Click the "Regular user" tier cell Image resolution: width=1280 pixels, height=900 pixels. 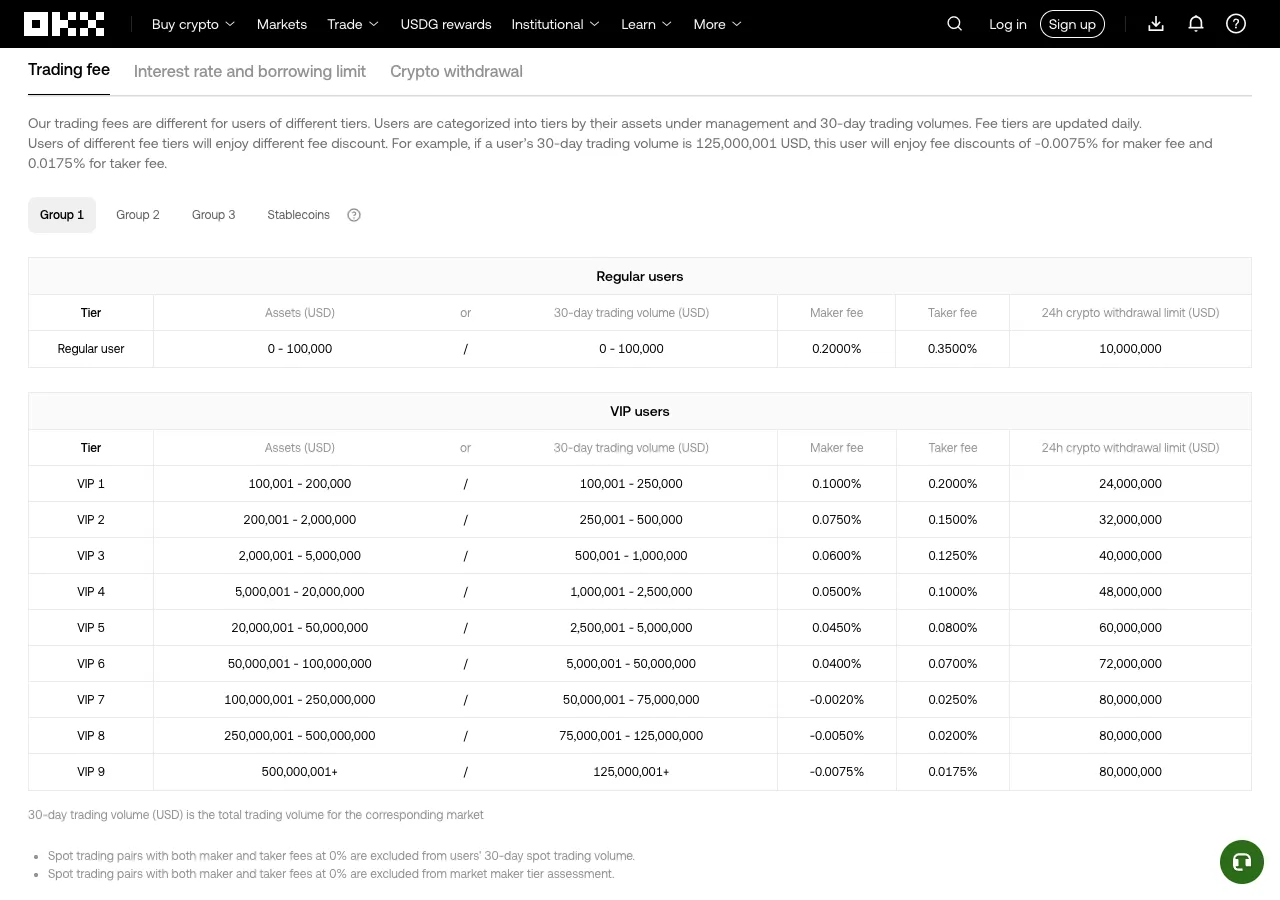(x=91, y=349)
